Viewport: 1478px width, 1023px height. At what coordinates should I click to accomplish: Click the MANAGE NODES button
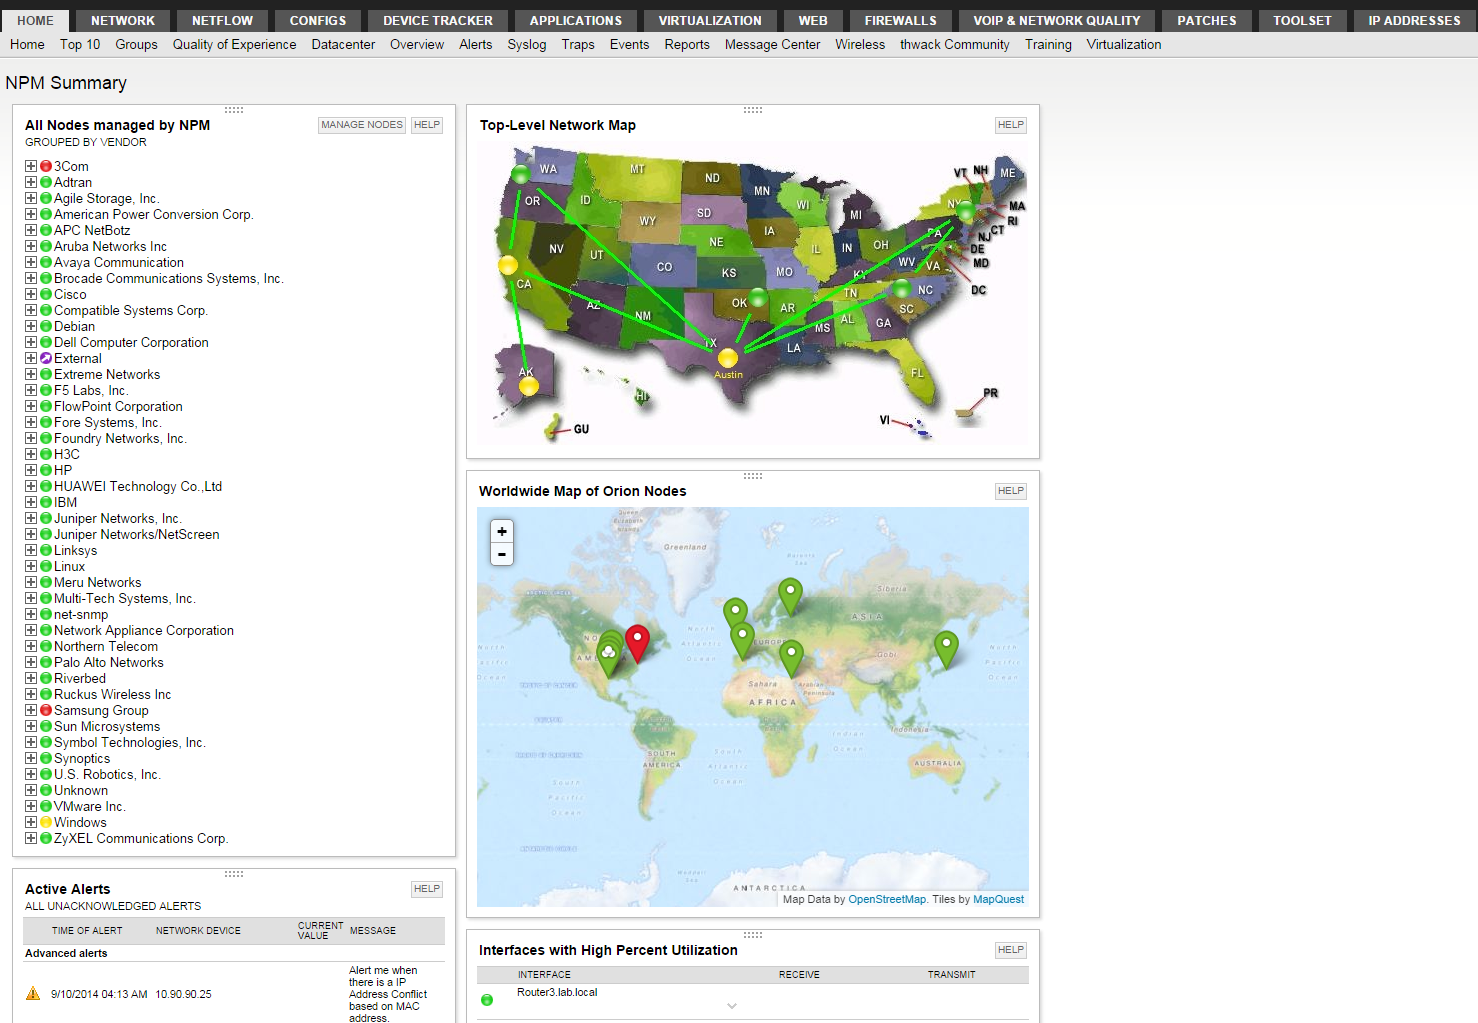coord(362,125)
